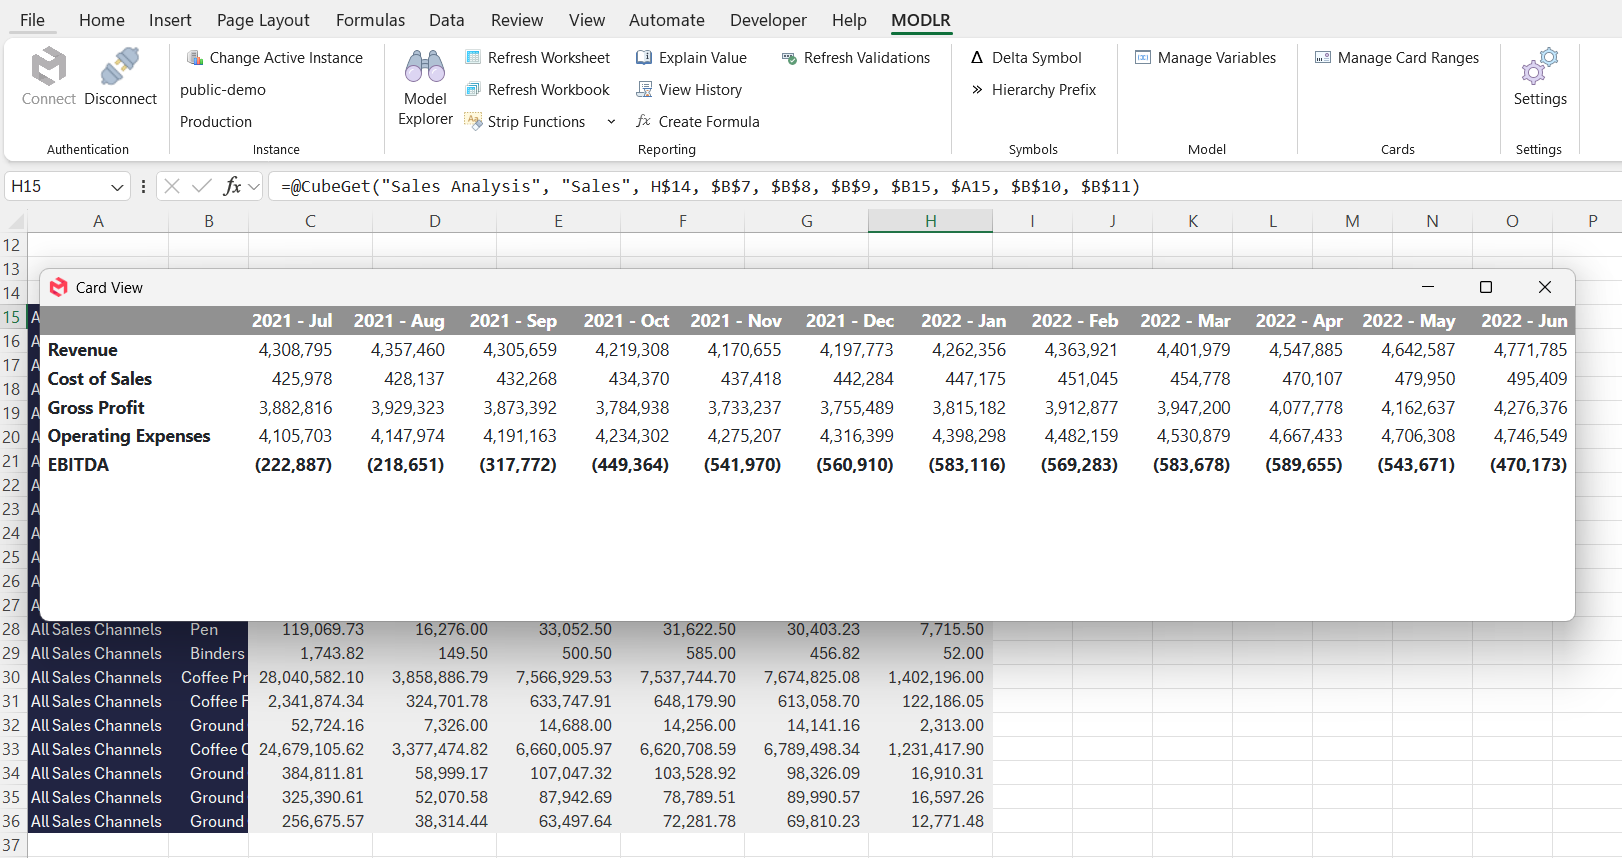Screen dimensions: 1622x858
Task: Click the Revenue row label in Card View
Action: (83, 350)
